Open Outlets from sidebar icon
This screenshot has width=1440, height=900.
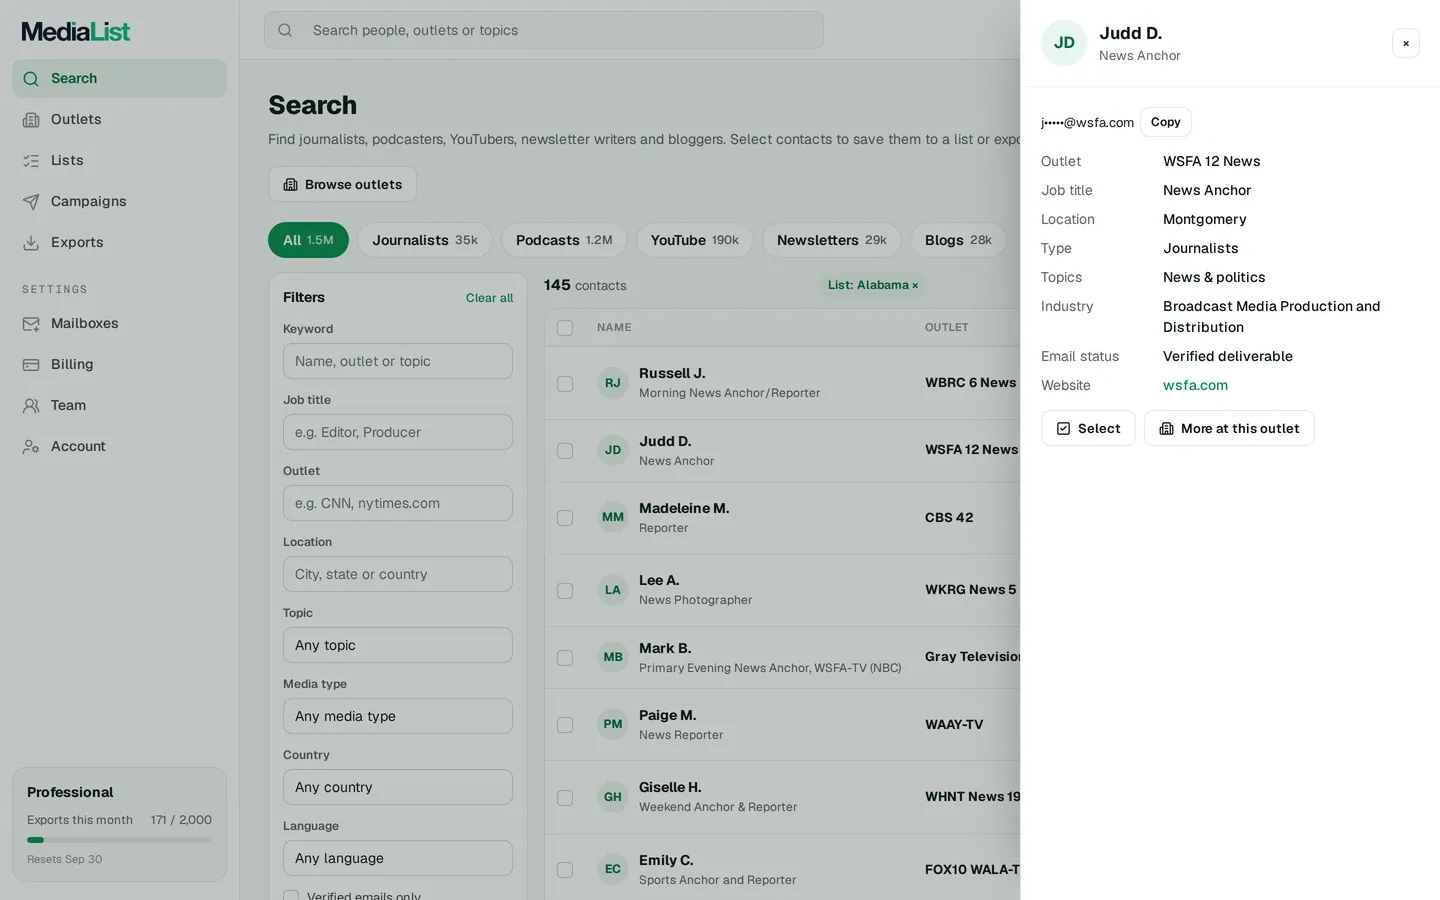click(x=31, y=120)
